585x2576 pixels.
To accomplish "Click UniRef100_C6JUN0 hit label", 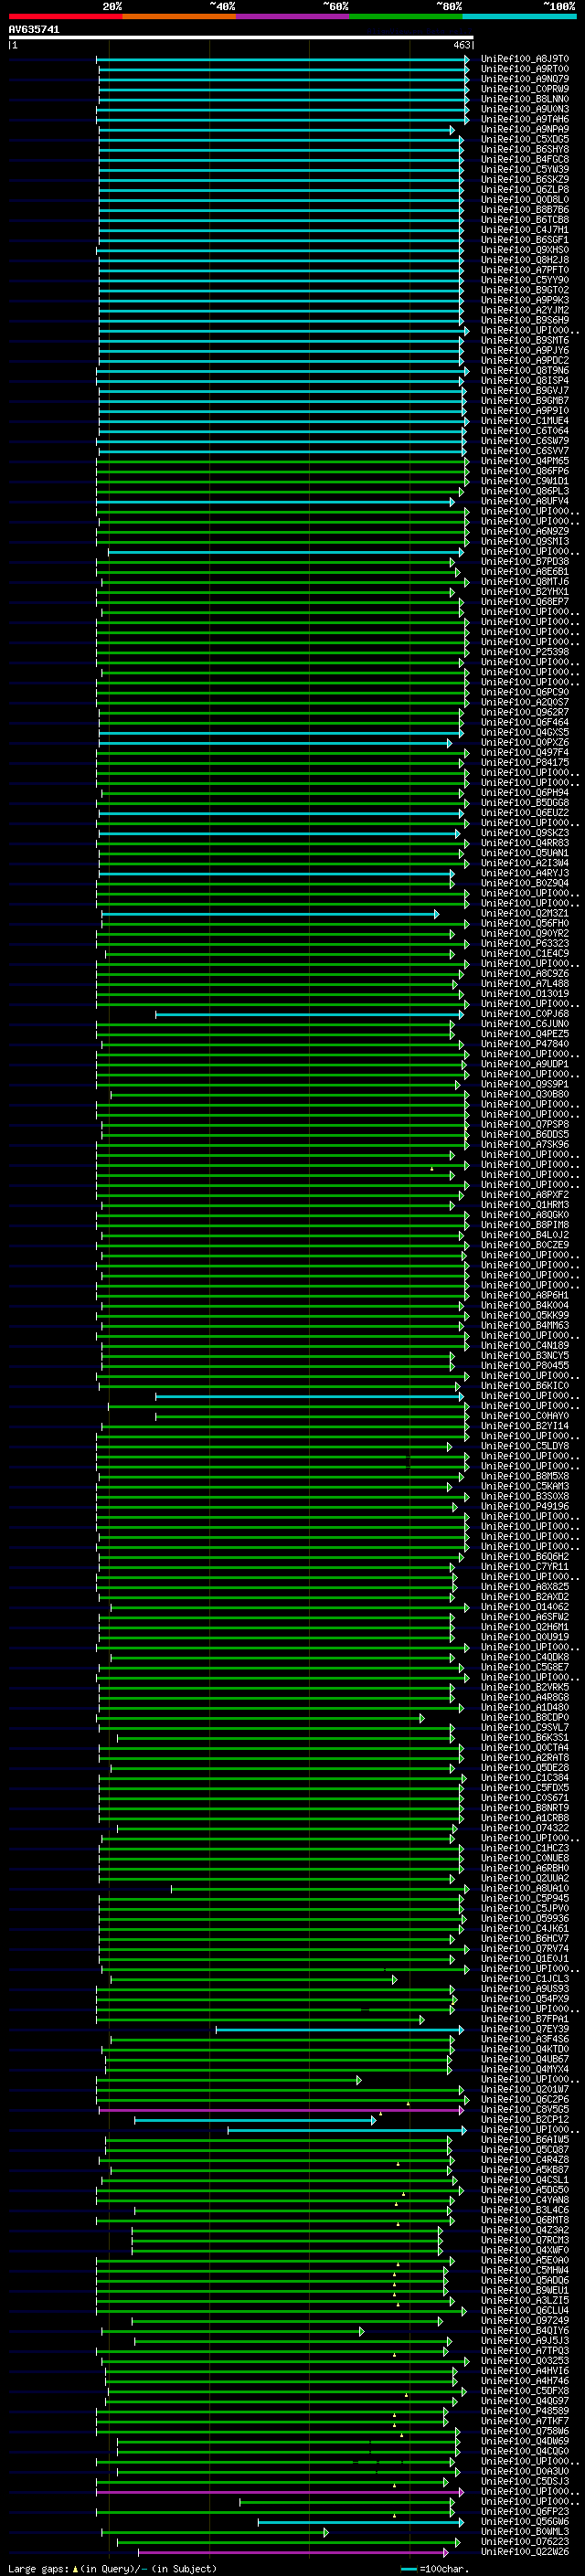I will [525, 1024].
